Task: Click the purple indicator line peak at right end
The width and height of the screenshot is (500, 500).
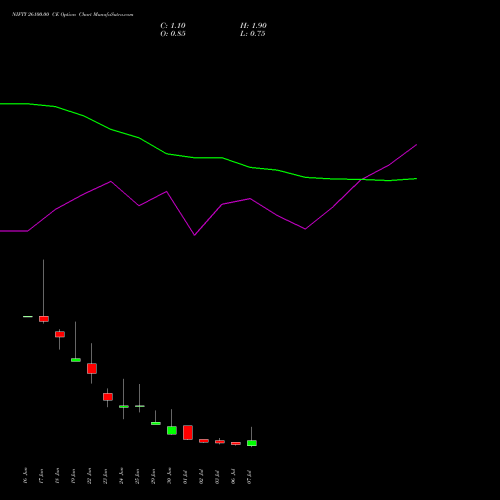Action: pyautogui.click(x=416, y=145)
